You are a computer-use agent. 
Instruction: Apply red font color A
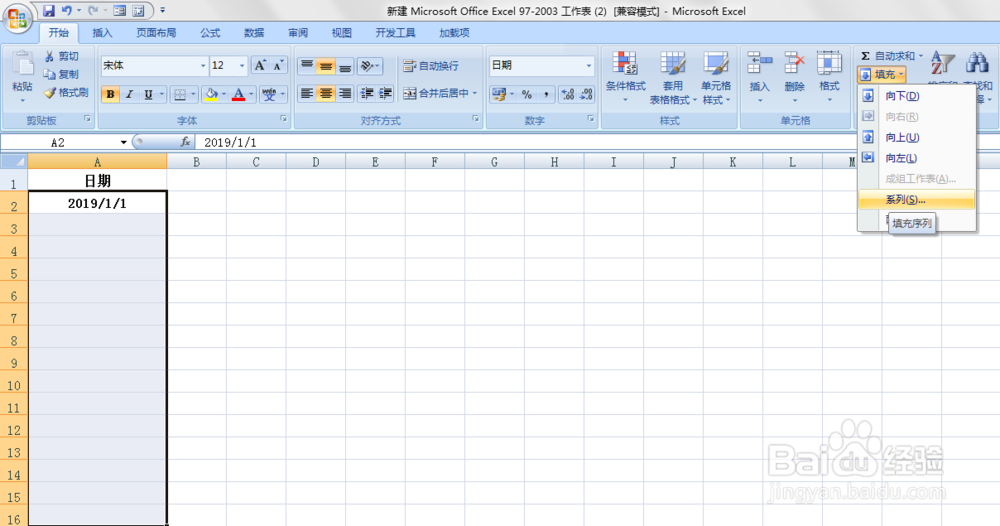[239, 94]
